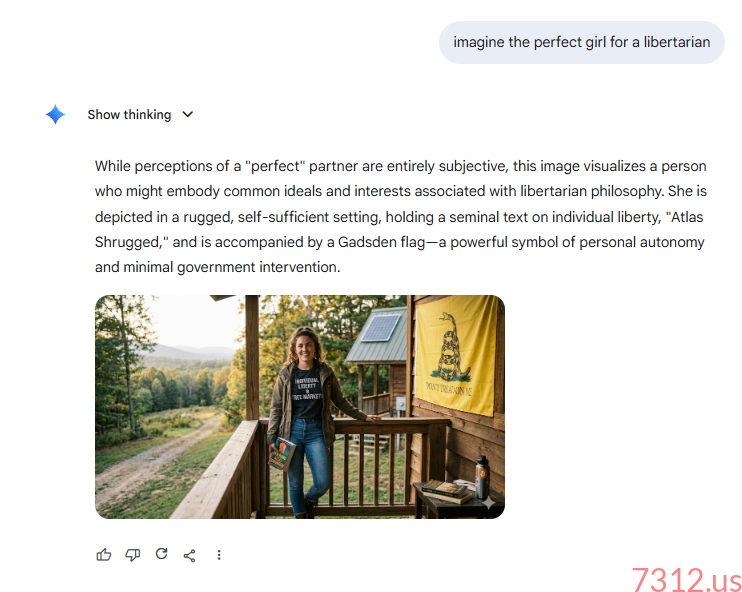The width and height of the screenshot is (742, 592).
Task: Click the yellow Gadsden flag in image
Action: point(456,353)
